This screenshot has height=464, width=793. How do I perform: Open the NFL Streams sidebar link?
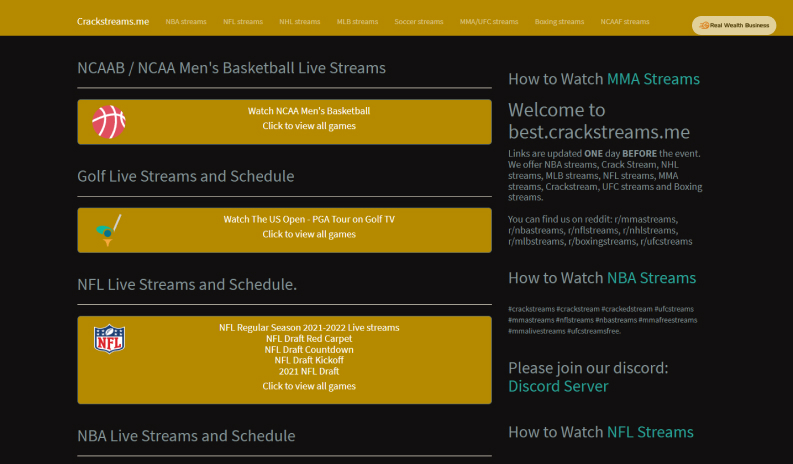pos(650,432)
